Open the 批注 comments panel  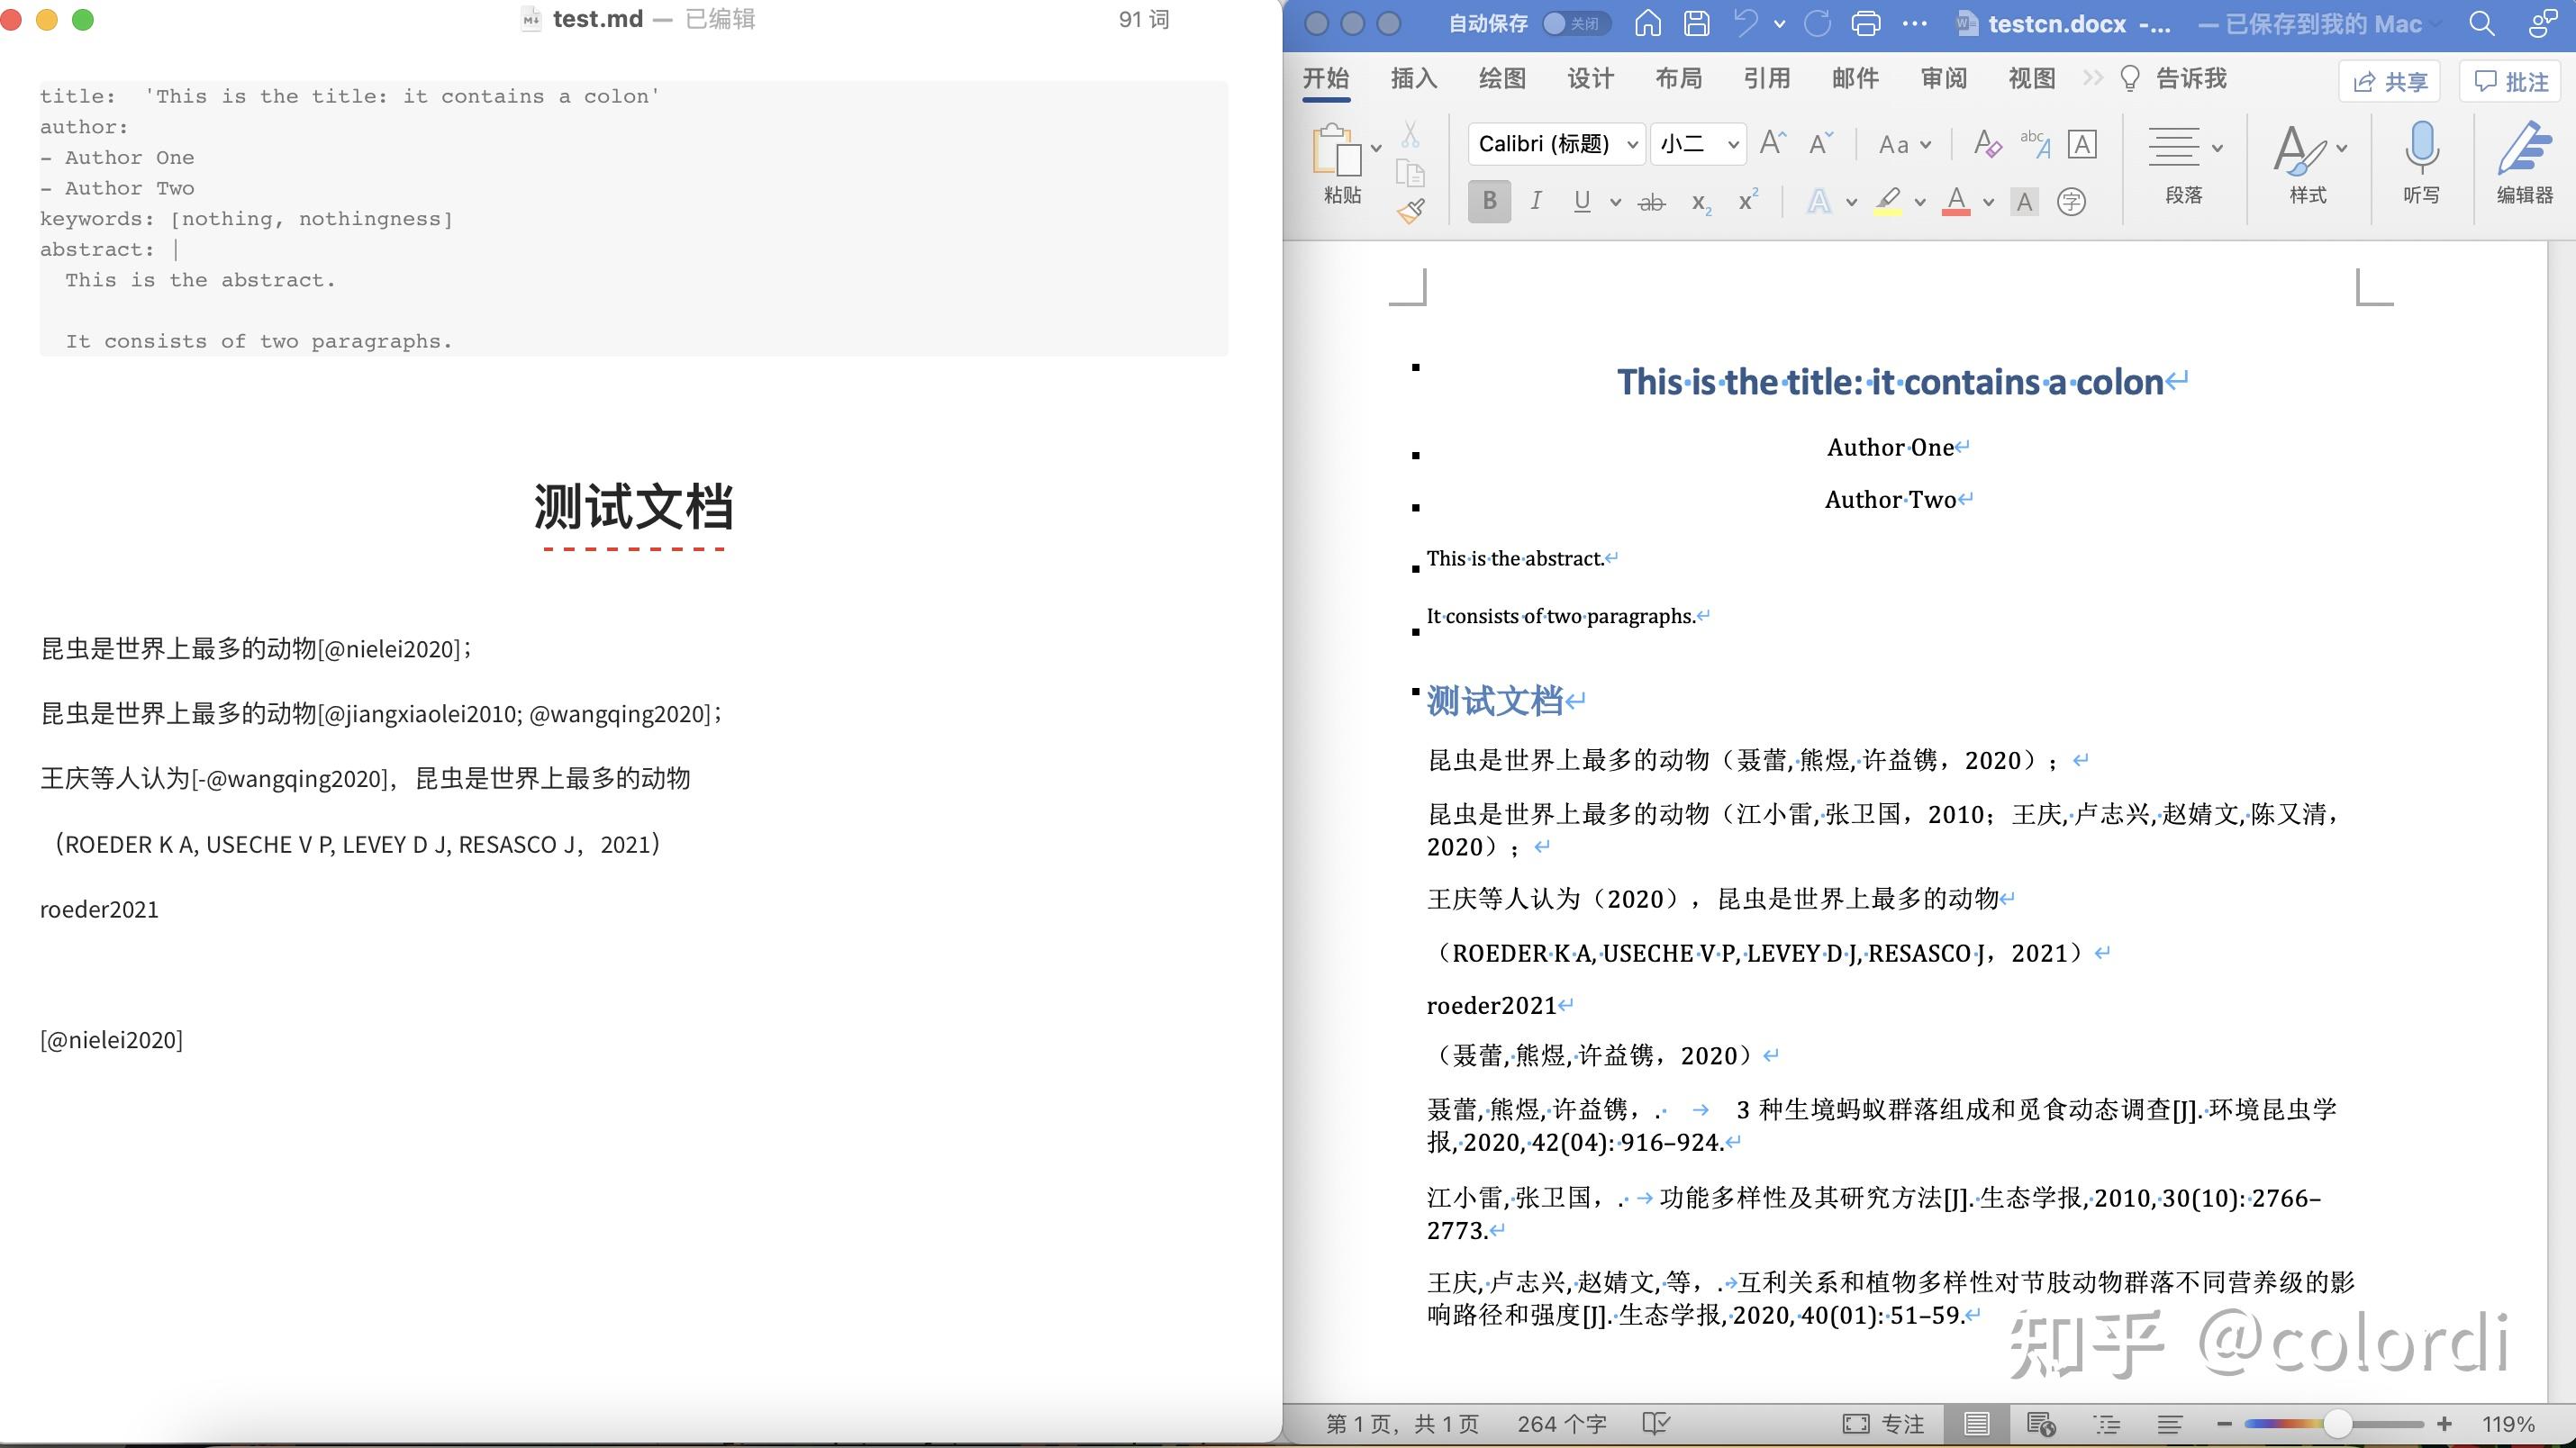coord(2510,82)
